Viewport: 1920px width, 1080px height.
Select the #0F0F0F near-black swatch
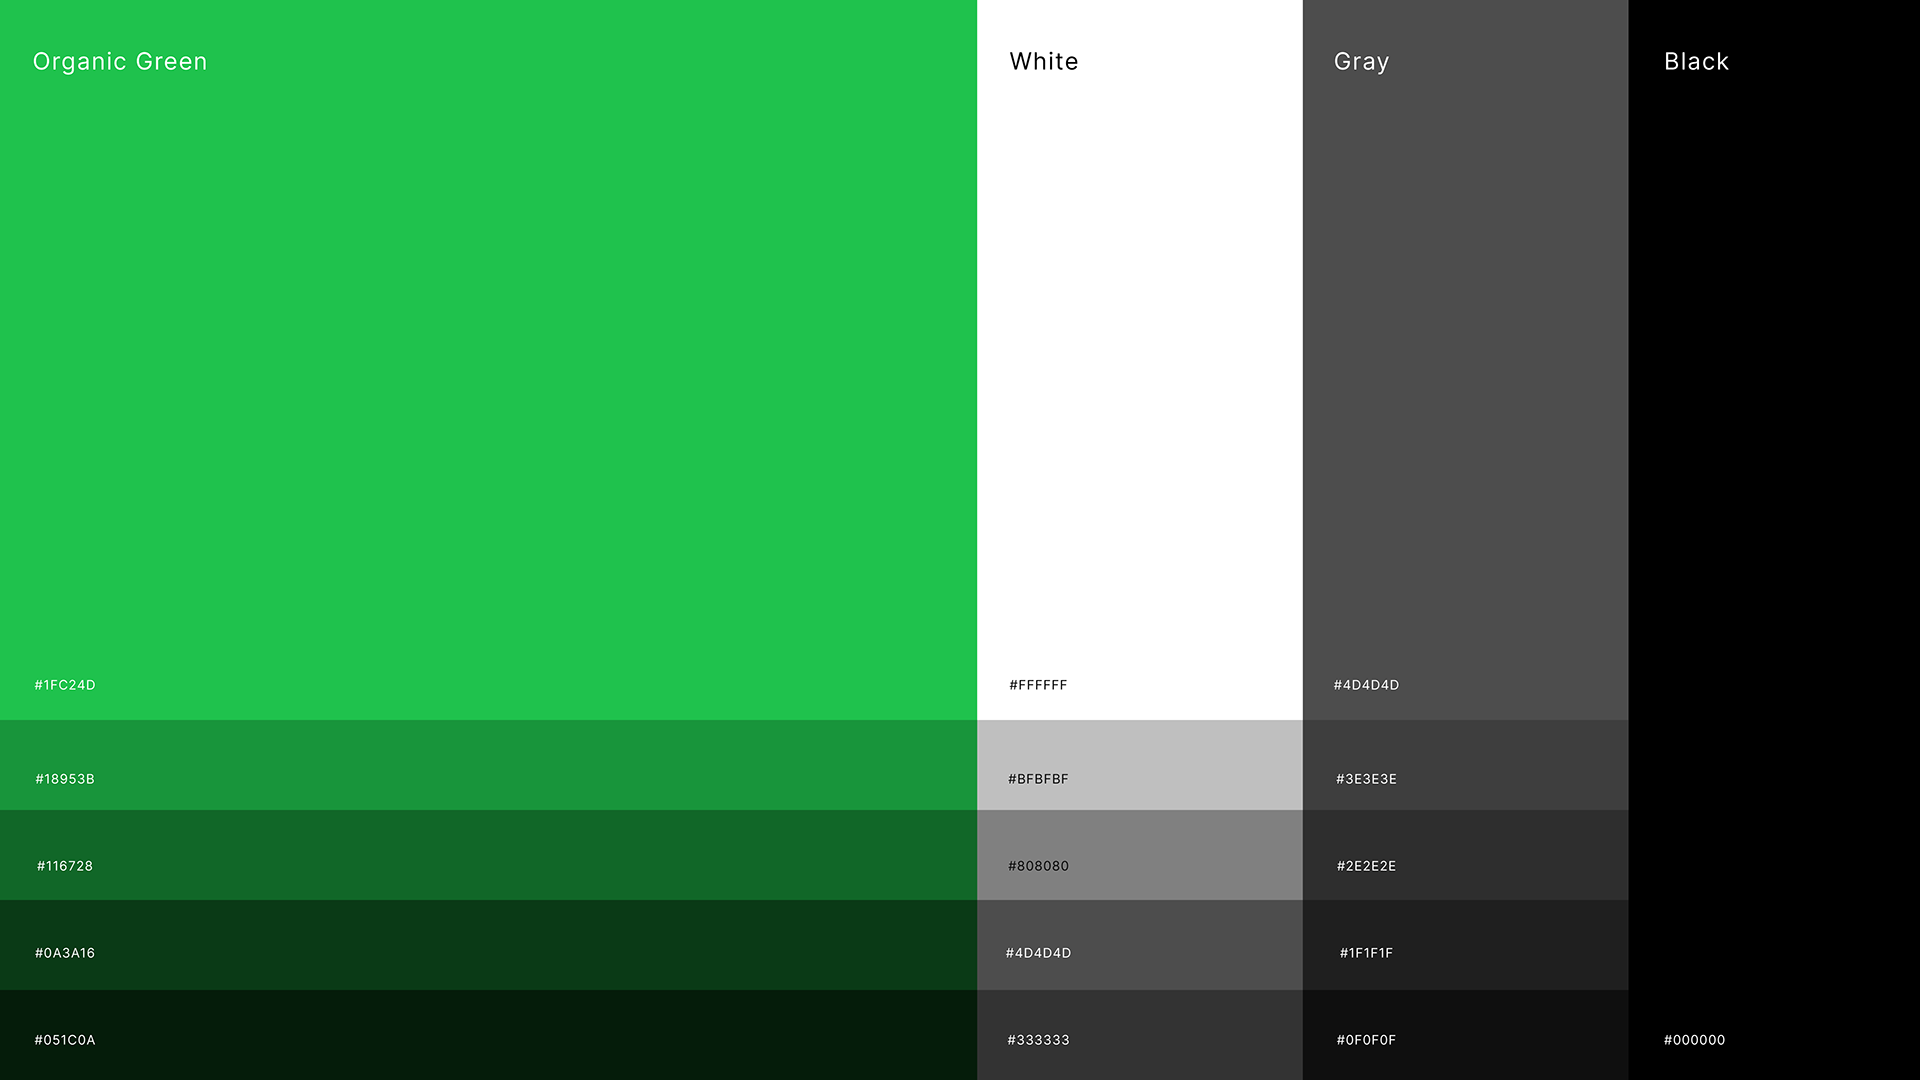click(1465, 1035)
